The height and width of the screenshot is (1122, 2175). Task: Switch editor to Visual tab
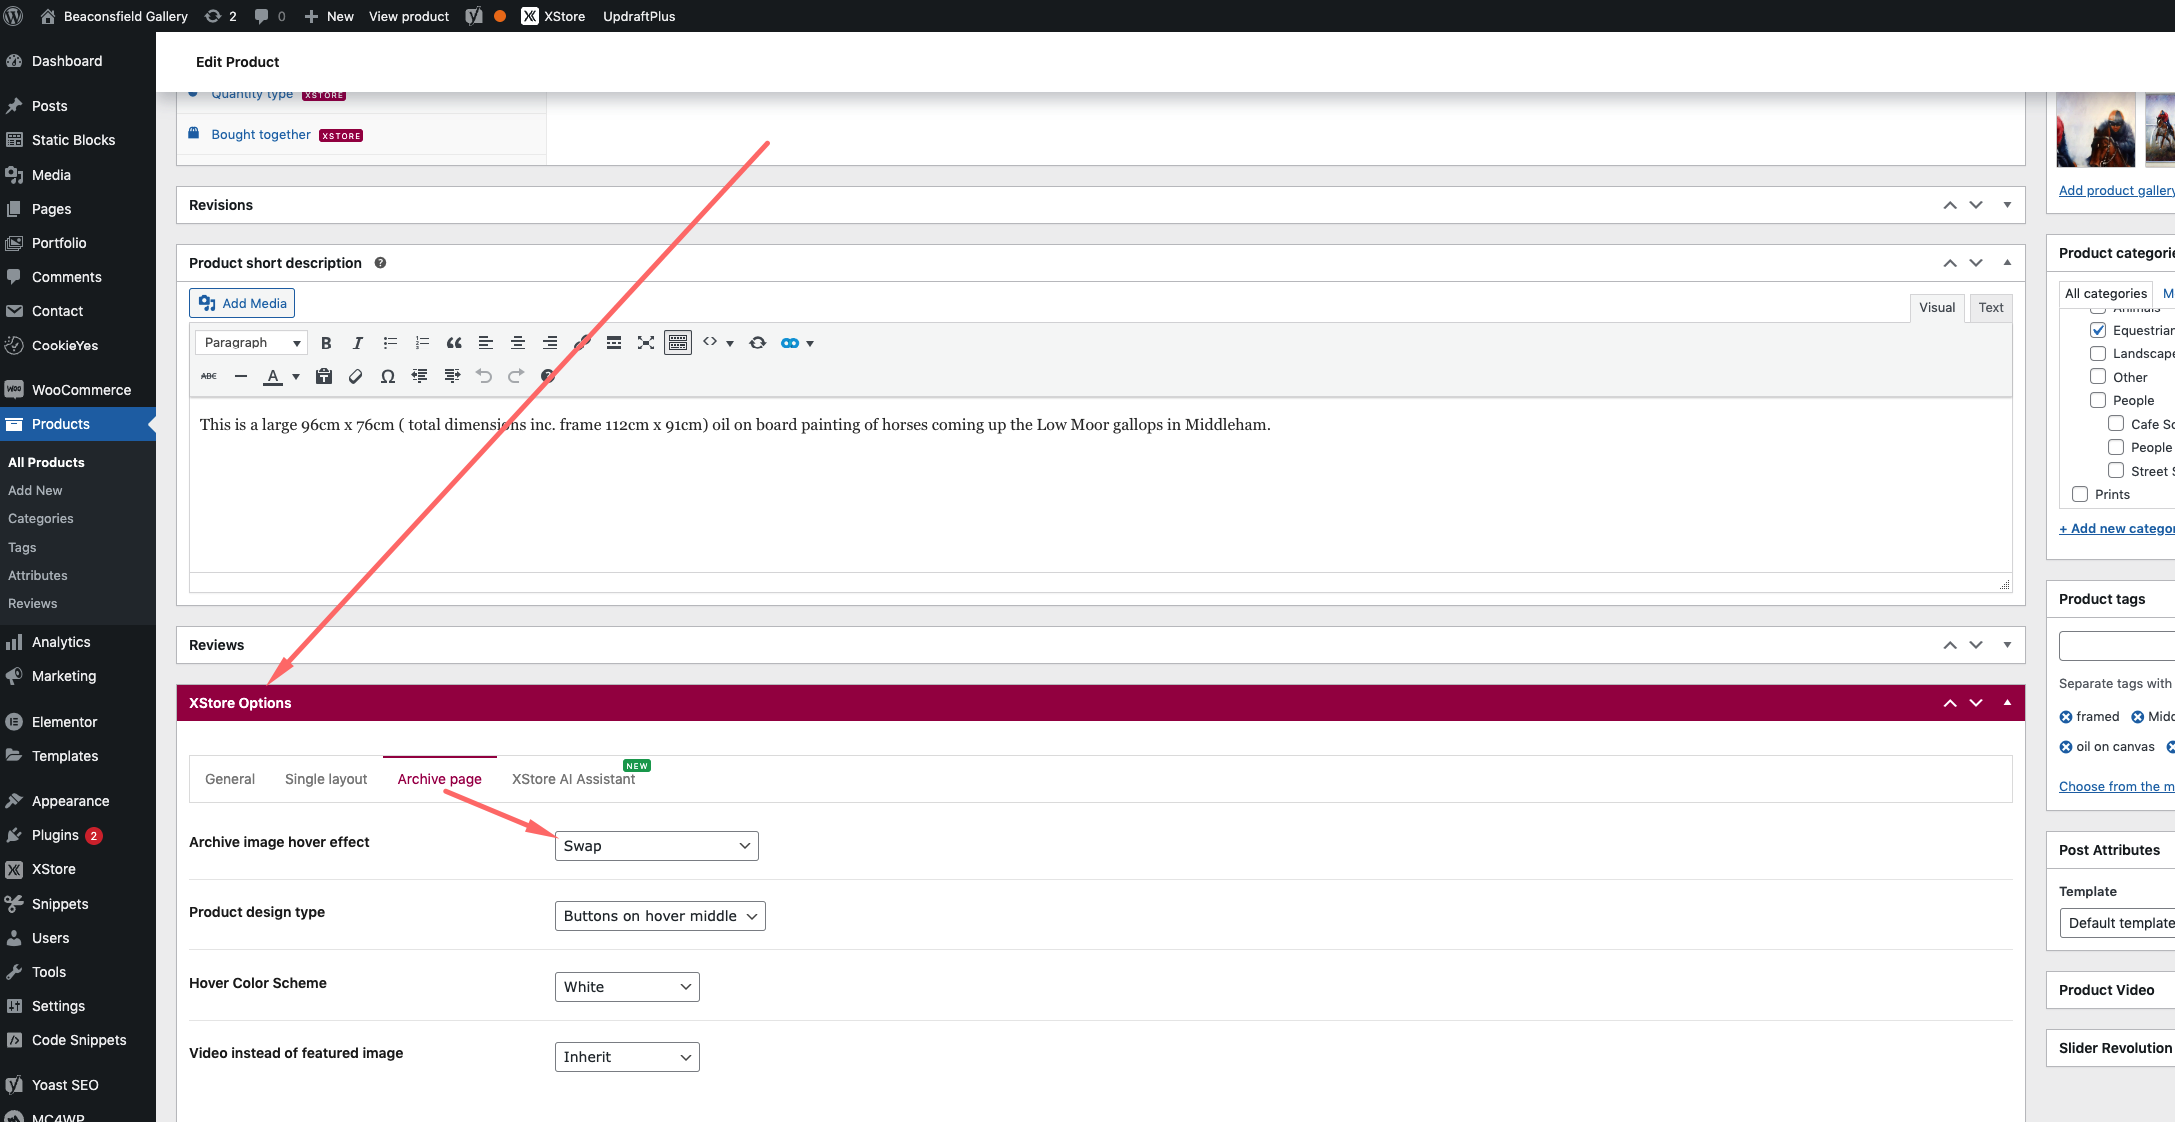click(1937, 307)
